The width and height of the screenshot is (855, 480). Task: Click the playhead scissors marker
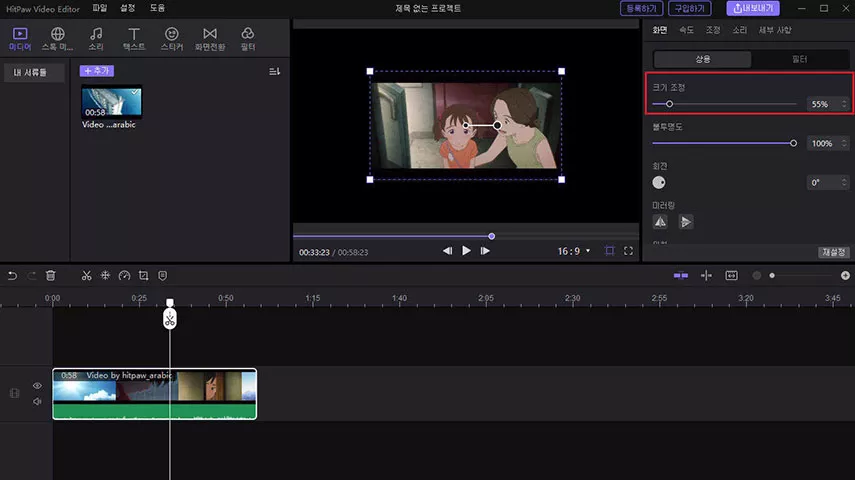click(170, 319)
